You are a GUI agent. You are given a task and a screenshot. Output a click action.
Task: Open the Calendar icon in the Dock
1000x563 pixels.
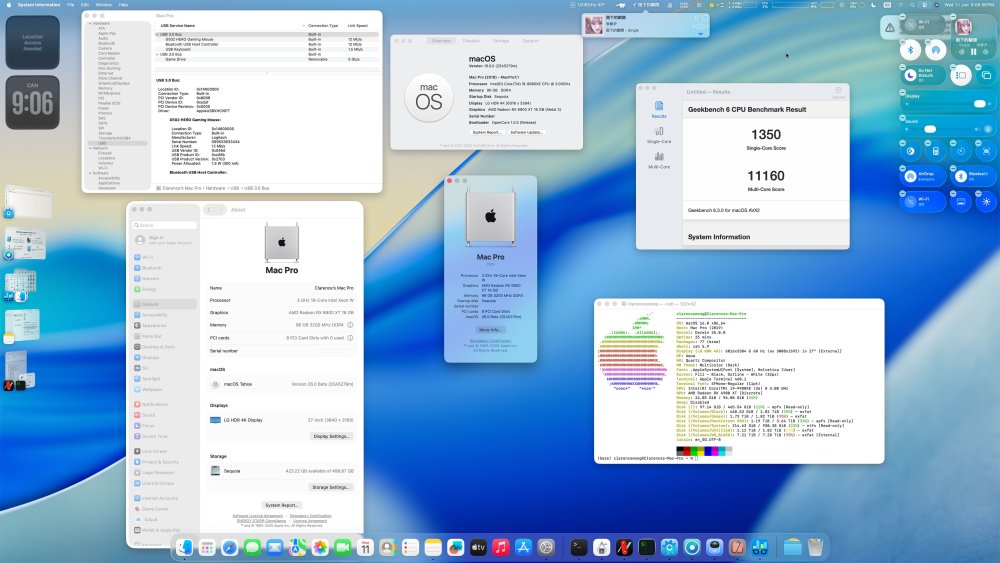(365, 547)
